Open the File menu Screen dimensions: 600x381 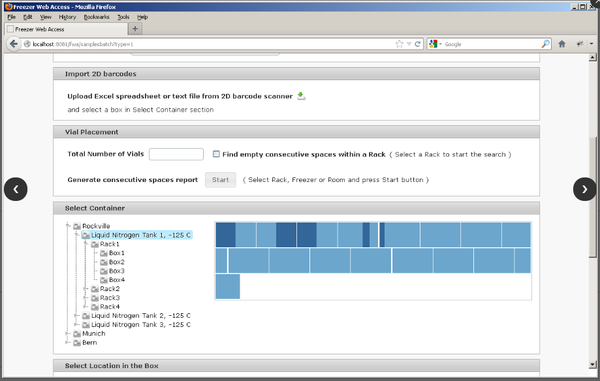click(x=11, y=17)
